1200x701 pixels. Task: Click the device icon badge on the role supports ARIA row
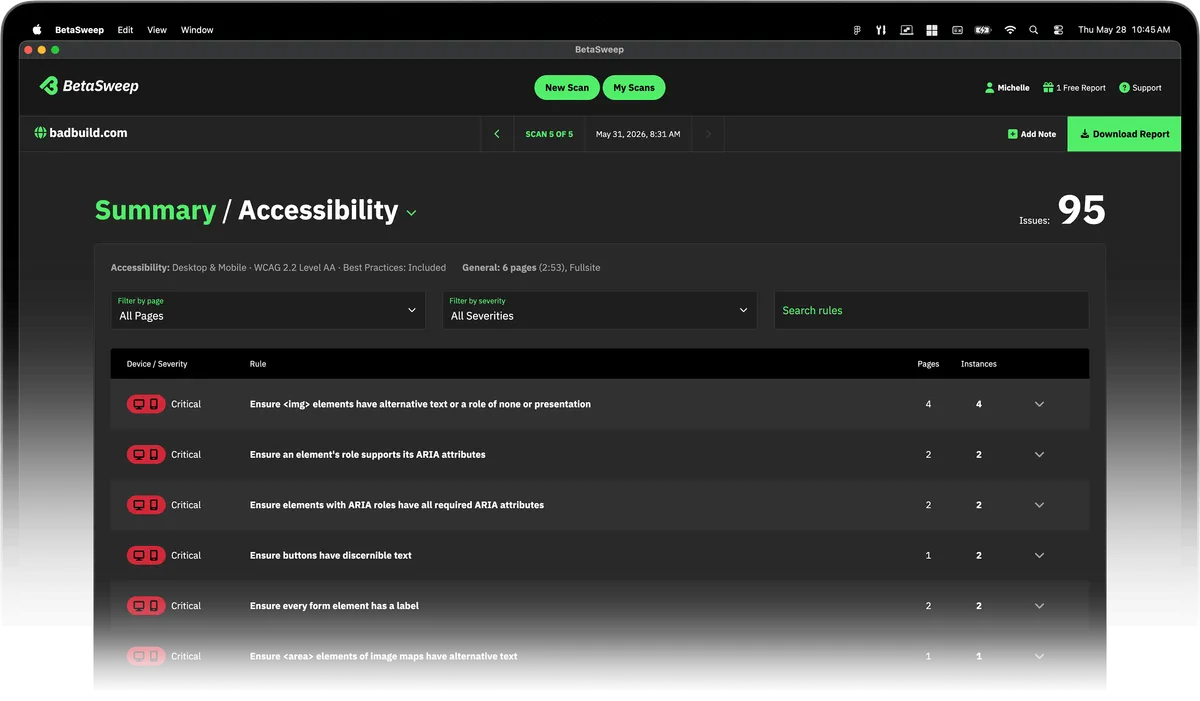click(x=146, y=454)
